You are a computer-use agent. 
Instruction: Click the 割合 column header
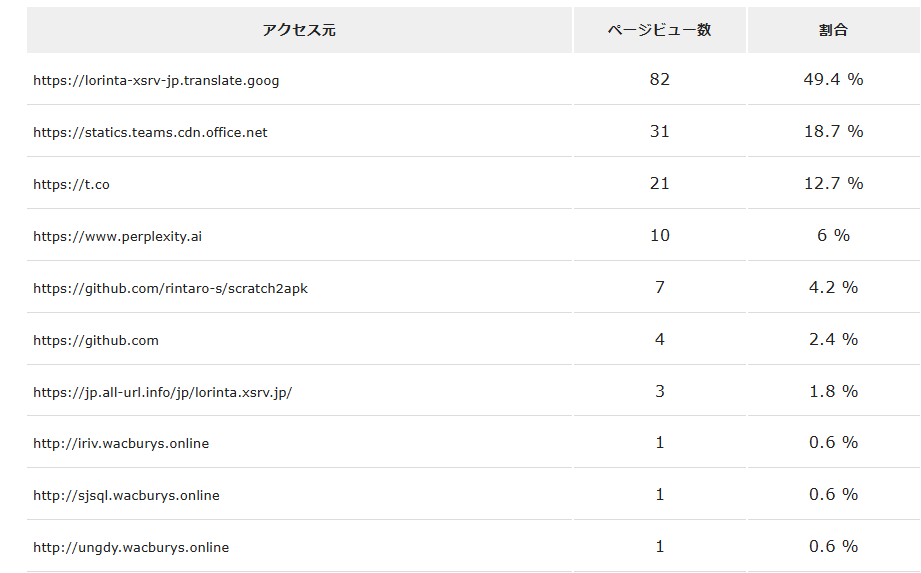click(833, 30)
